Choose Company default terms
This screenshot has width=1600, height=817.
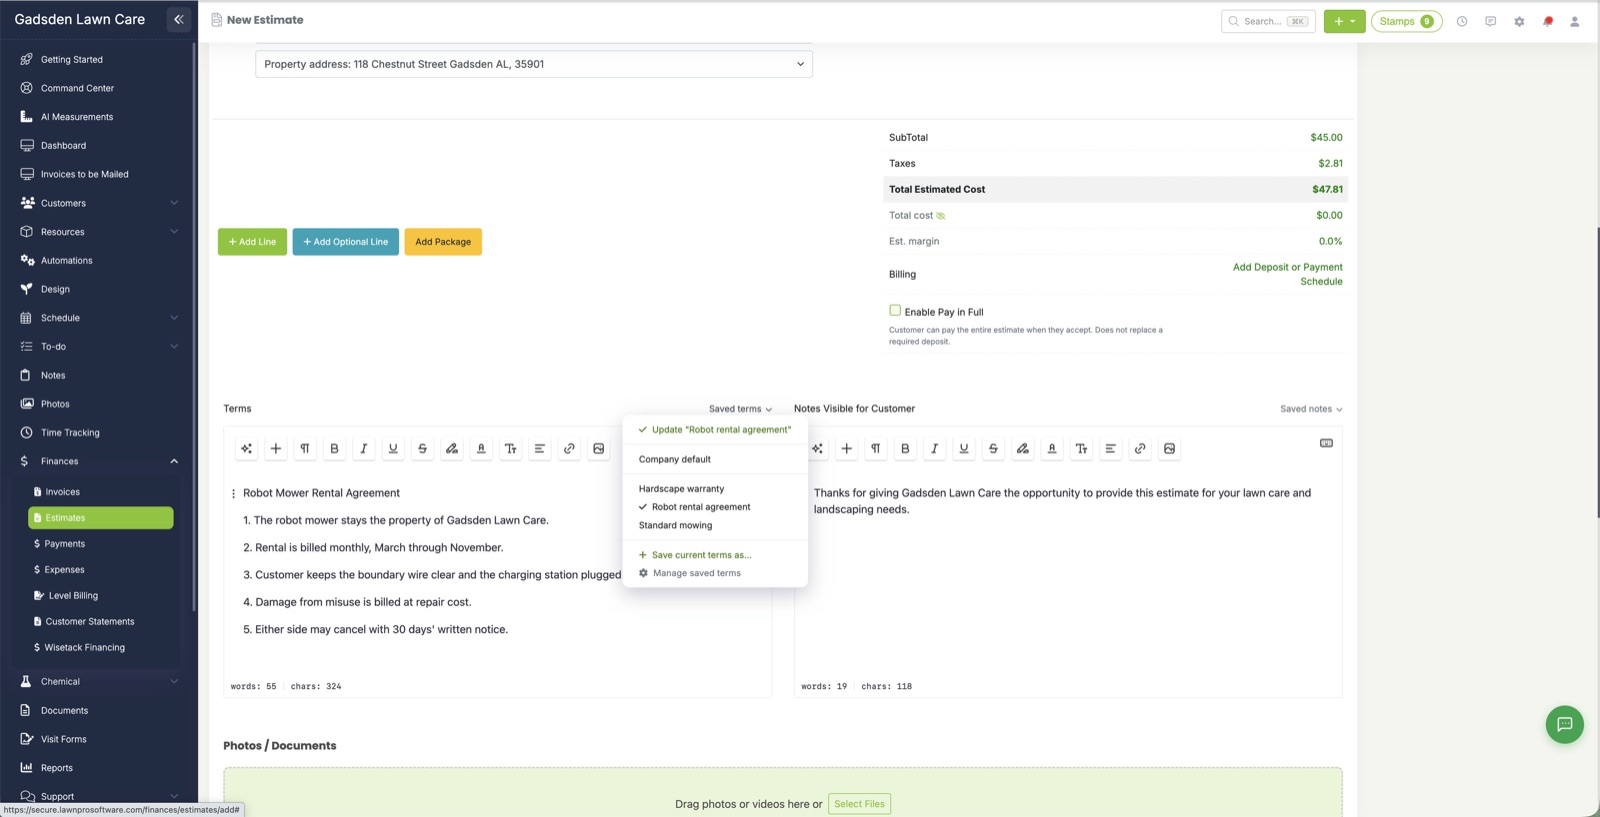(674, 459)
